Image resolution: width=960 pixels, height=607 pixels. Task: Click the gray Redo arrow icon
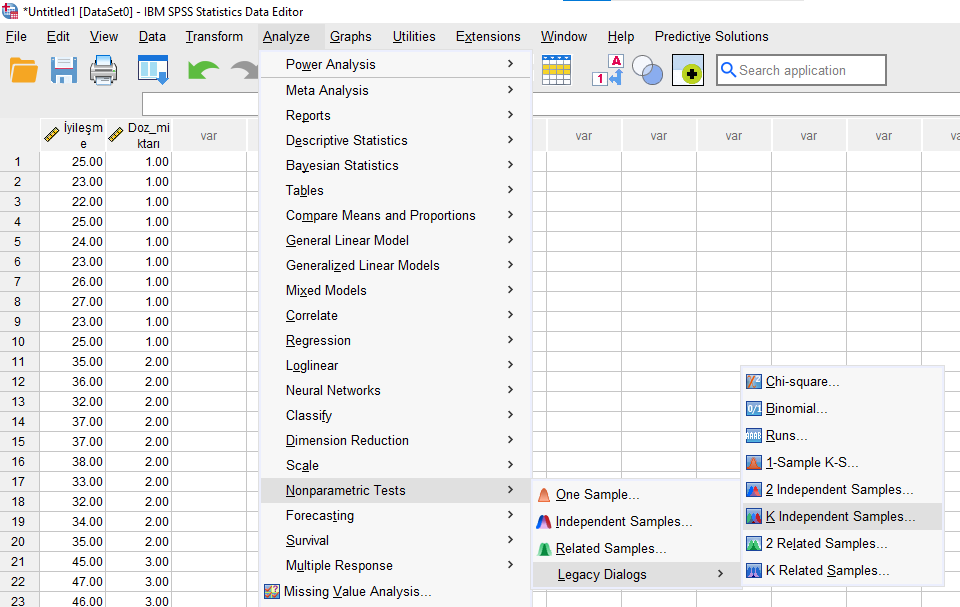pyautogui.click(x=244, y=70)
